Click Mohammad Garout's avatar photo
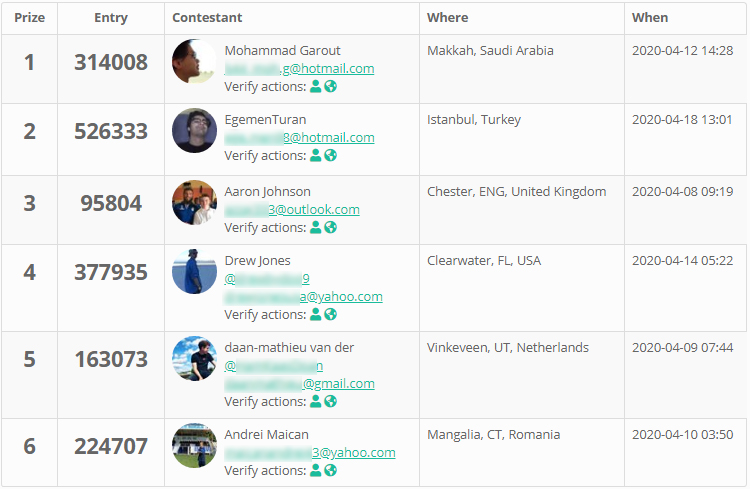 (x=194, y=62)
